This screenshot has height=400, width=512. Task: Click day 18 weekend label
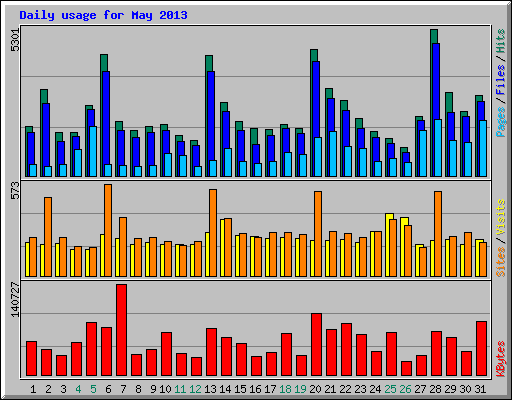click(285, 389)
